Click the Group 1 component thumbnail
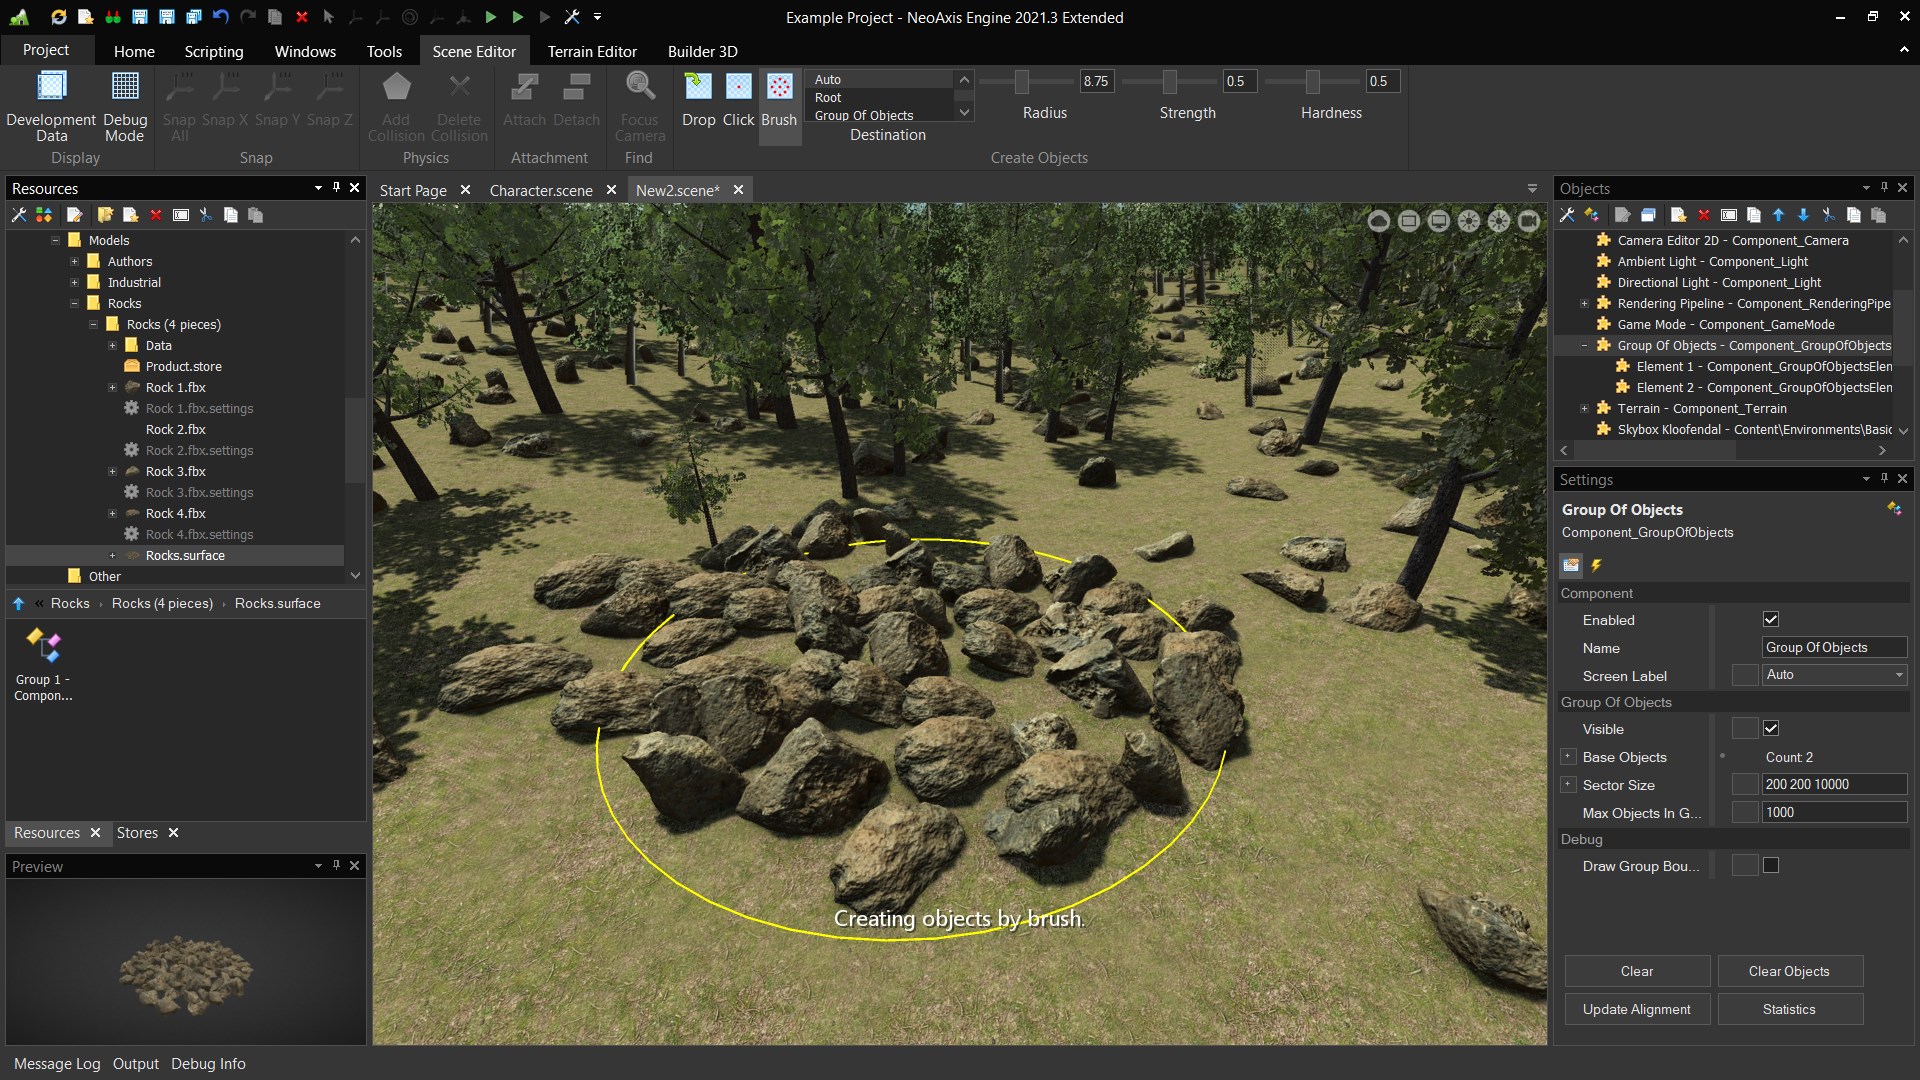This screenshot has height=1080, width=1920. (x=43, y=647)
